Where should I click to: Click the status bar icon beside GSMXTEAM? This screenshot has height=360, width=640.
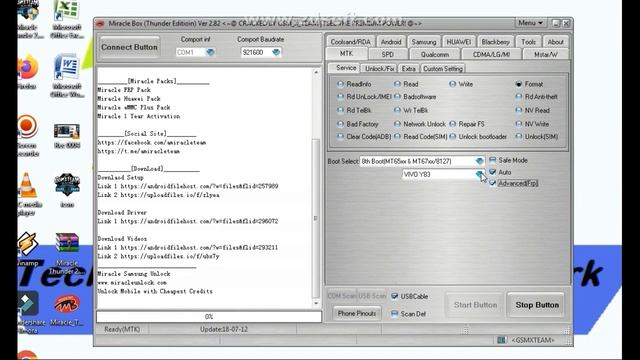(x=501, y=340)
